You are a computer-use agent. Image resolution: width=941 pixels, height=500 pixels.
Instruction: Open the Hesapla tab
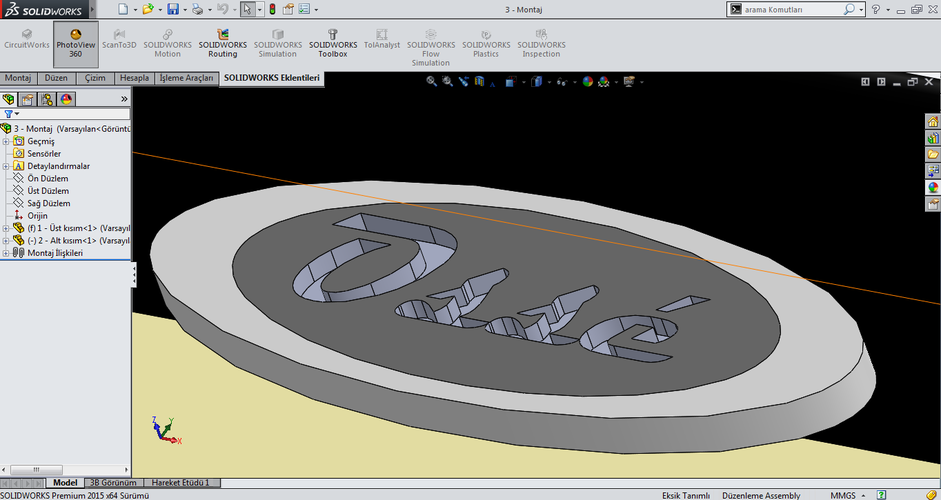[x=134, y=78]
